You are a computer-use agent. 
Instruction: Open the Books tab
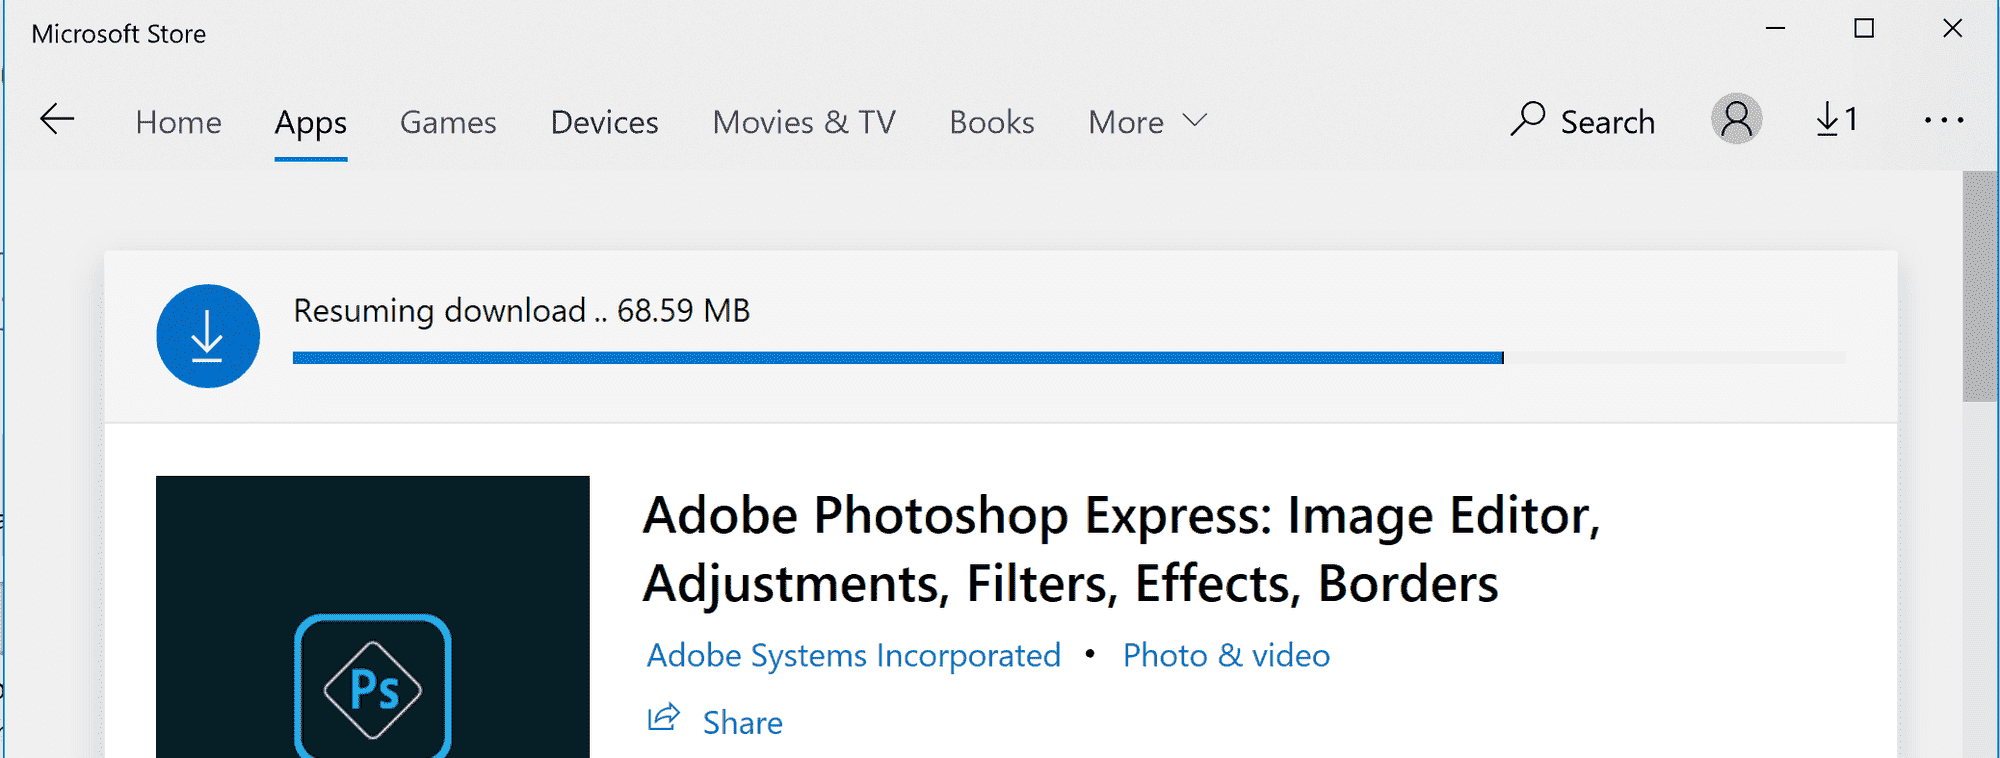992,122
